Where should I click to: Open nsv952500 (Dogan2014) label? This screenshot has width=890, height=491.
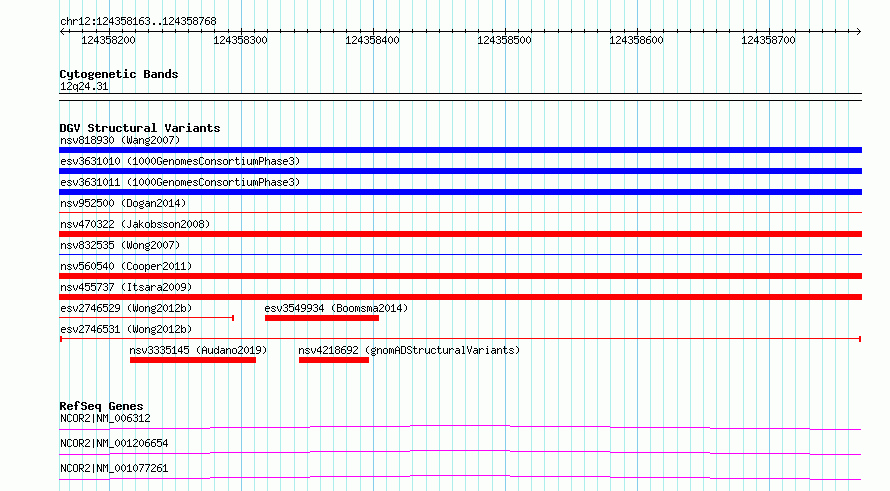click(x=123, y=203)
